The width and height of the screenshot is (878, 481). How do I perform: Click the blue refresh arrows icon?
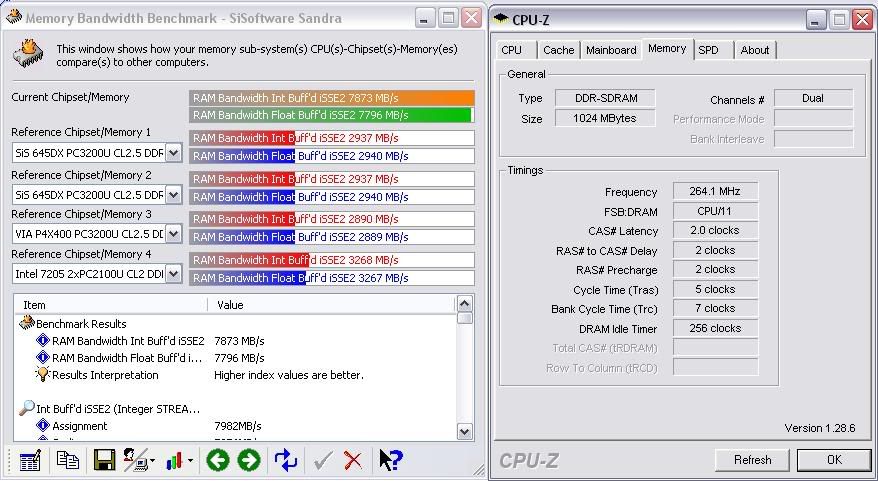click(x=286, y=460)
